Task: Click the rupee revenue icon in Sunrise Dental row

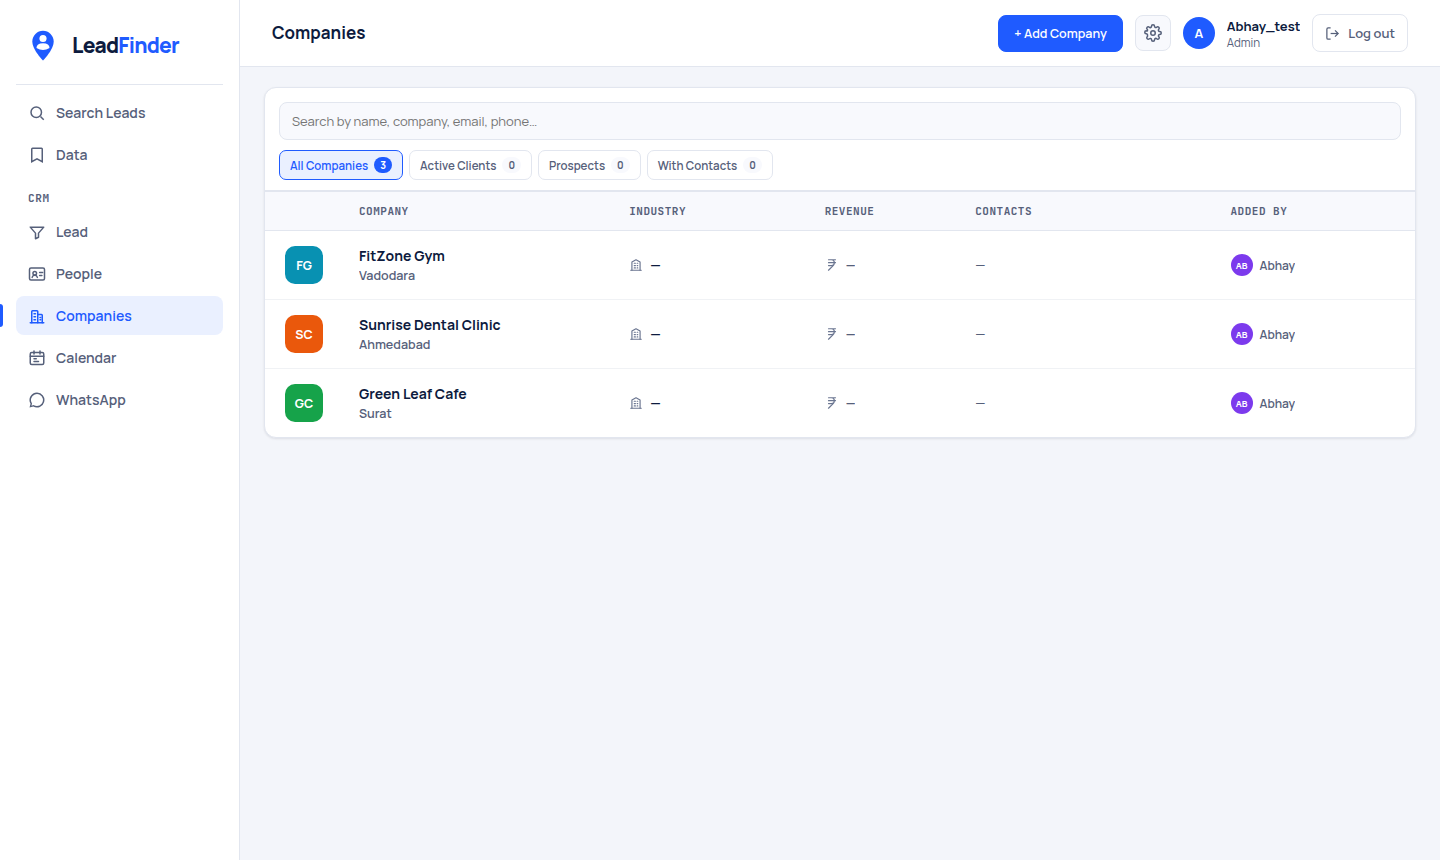Action: coord(831,334)
